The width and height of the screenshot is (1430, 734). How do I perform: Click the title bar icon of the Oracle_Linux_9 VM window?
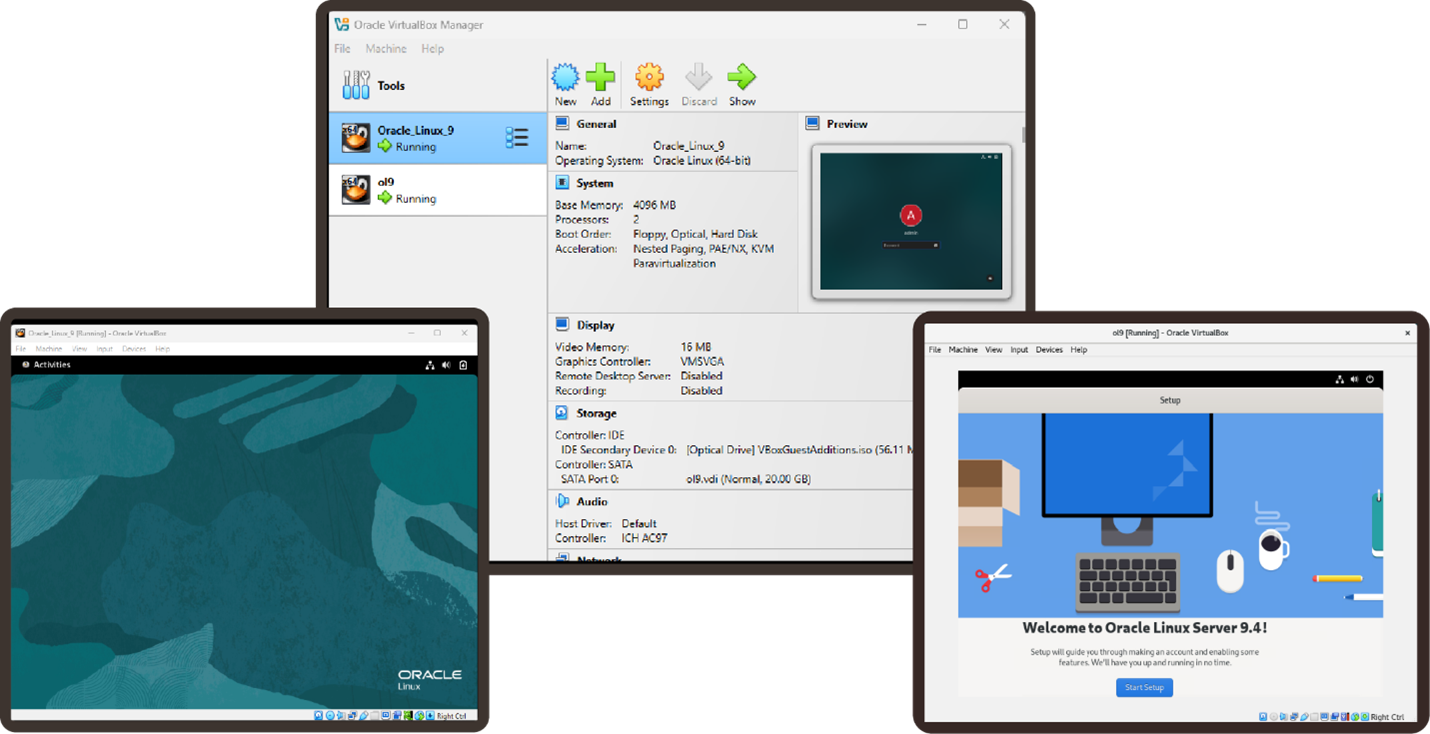coord(20,333)
